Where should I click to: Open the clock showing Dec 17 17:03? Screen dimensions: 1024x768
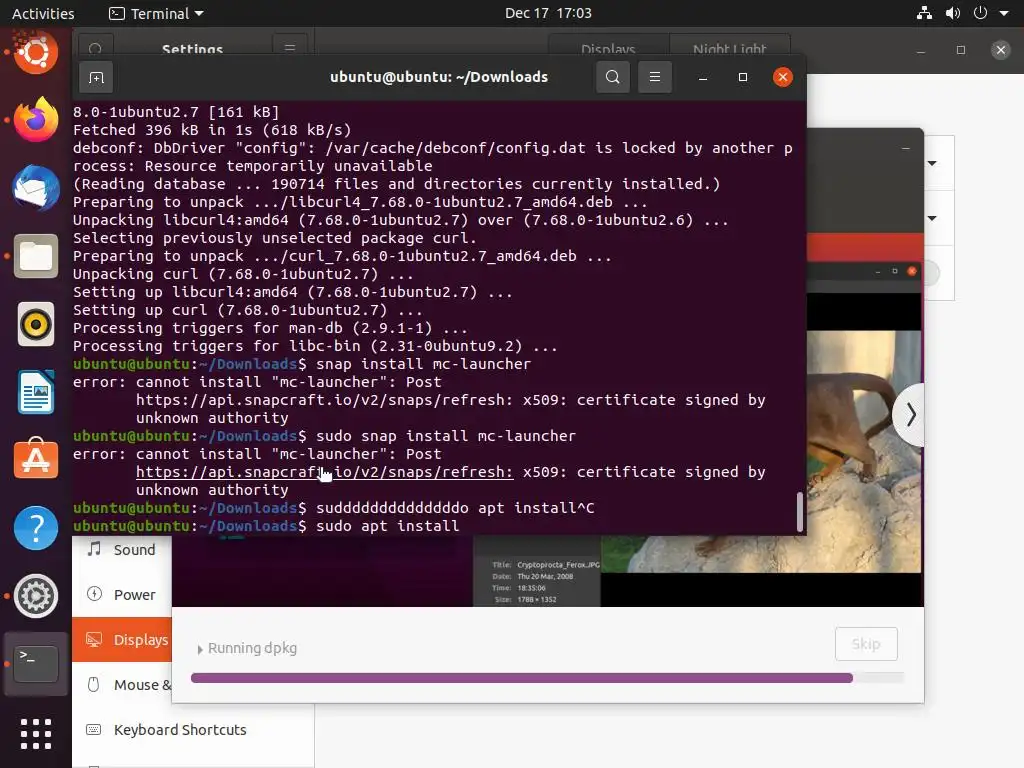(x=548, y=13)
